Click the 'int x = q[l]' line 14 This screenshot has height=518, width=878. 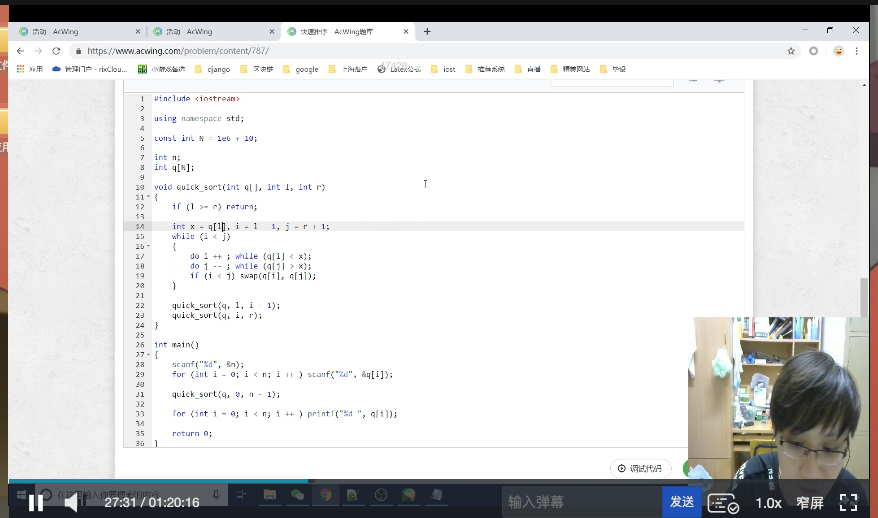251,226
